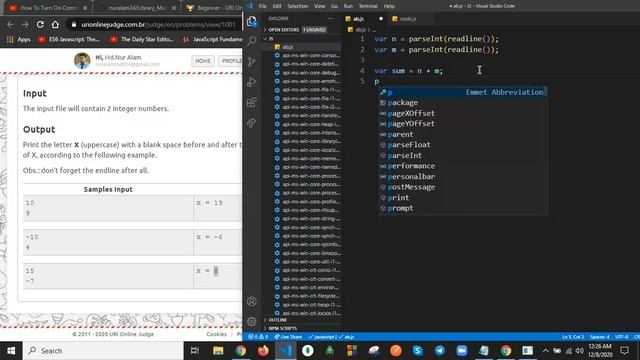640x360 pixels.
Task: Open the Run menu
Action: (x=348, y=6)
